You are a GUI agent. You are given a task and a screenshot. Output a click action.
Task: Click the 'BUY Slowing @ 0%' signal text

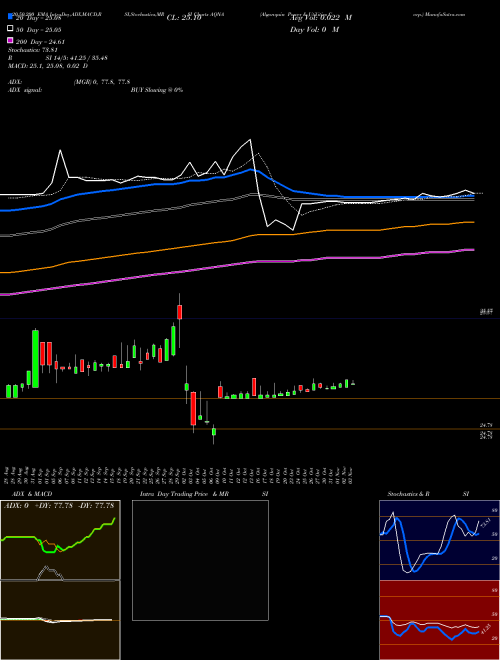point(157,90)
